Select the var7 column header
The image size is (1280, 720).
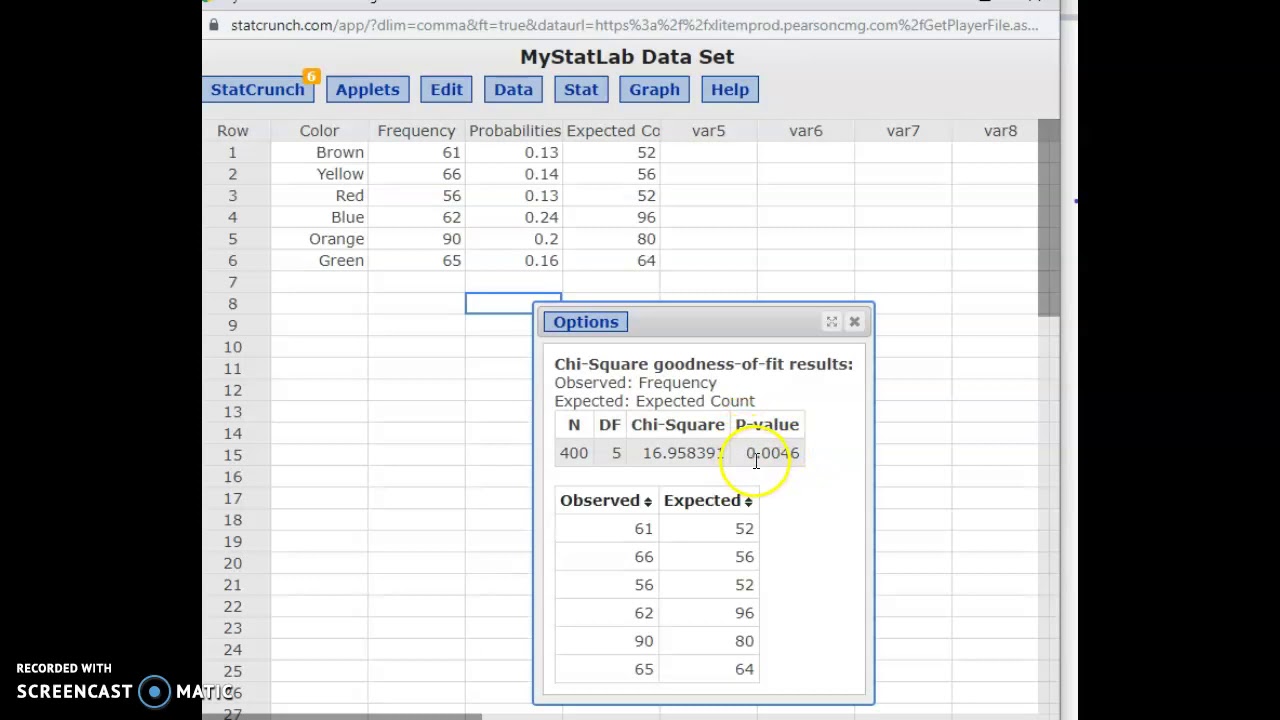(x=903, y=131)
